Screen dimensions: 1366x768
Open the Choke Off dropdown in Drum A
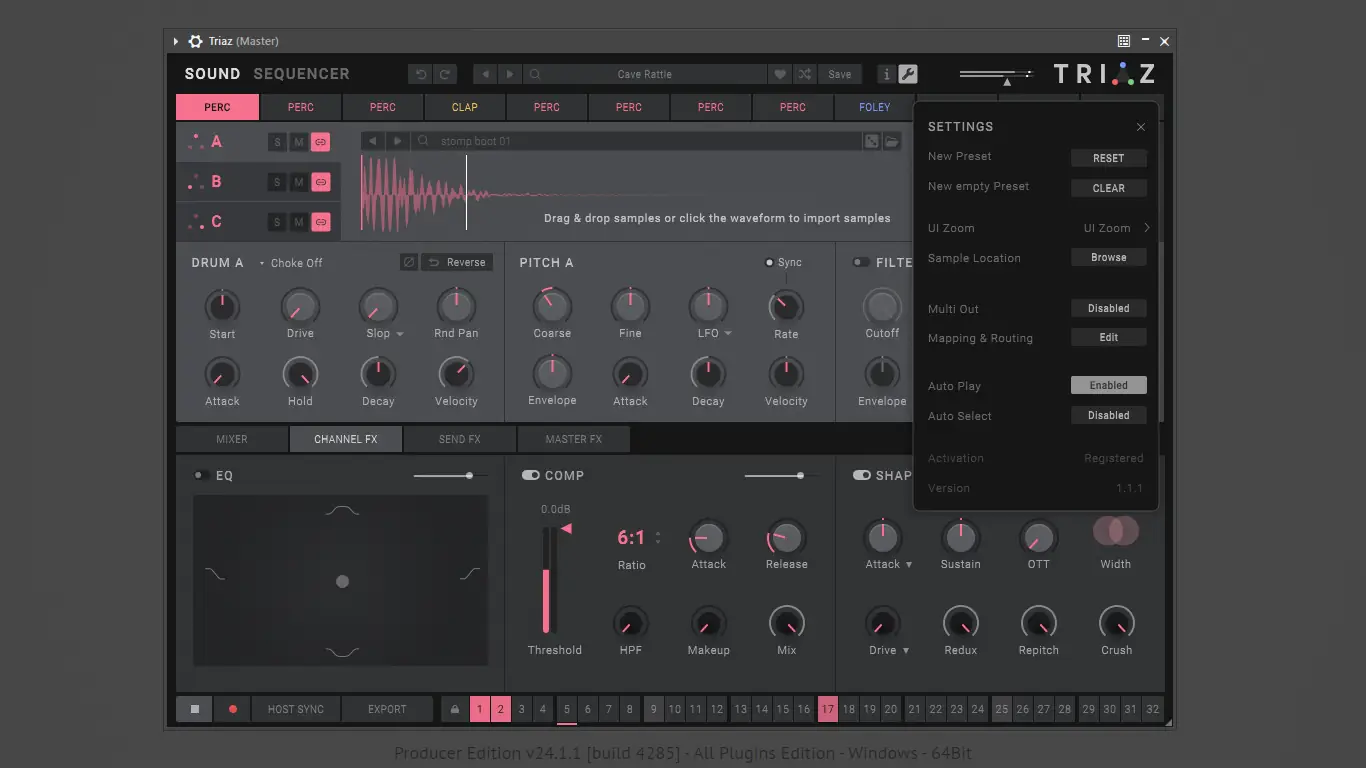[x=291, y=263]
